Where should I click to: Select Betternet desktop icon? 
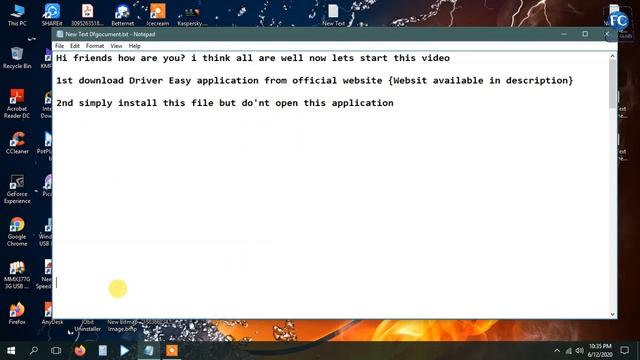122,15
